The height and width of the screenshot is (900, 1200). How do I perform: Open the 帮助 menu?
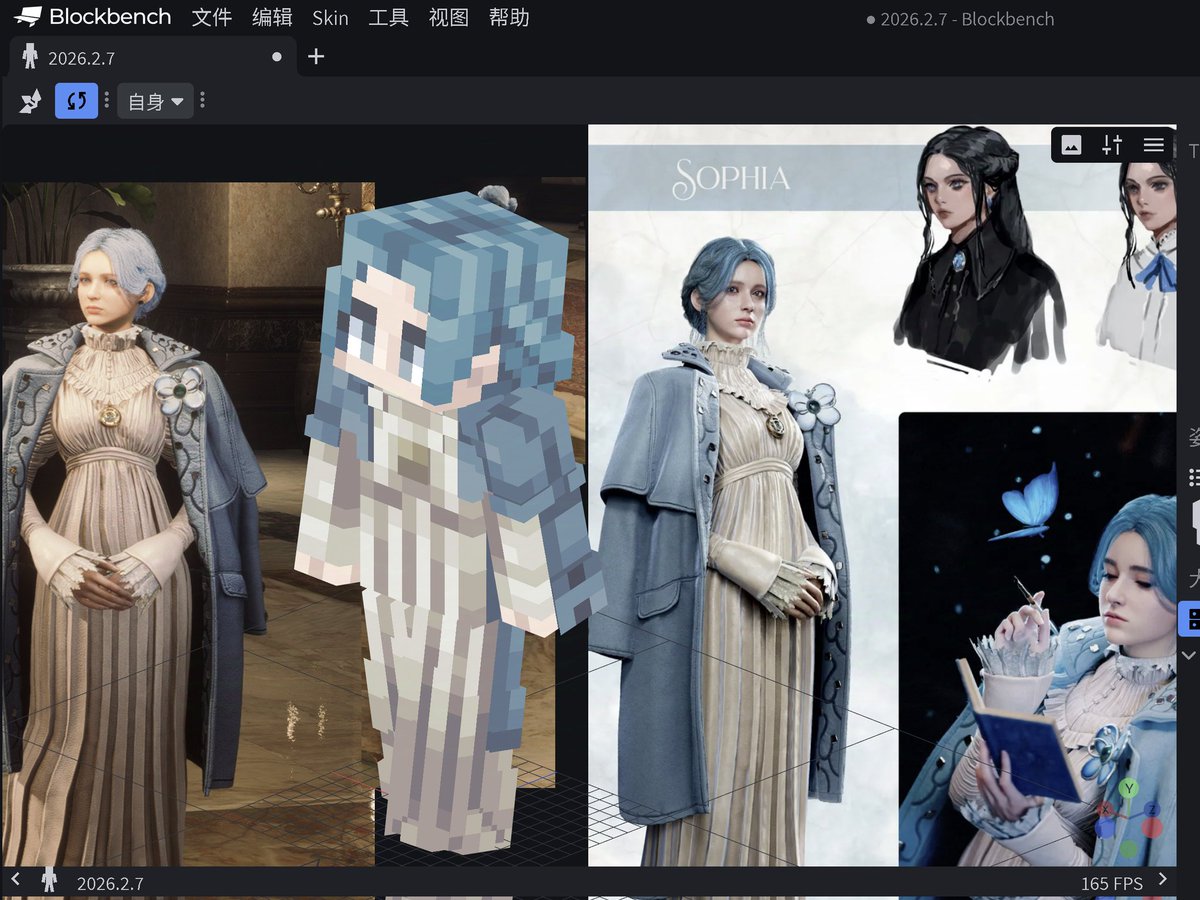click(509, 17)
